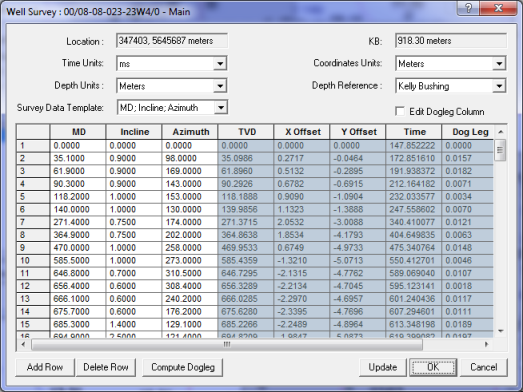Click the horizontal scroll left arrow

point(23,344)
